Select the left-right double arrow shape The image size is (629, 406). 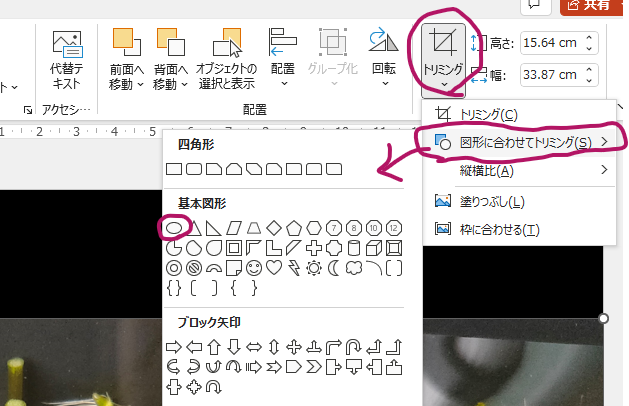[254, 347]
